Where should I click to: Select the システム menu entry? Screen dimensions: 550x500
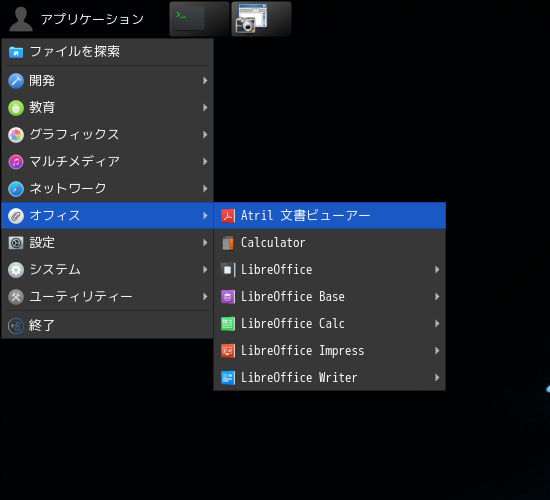107,270
